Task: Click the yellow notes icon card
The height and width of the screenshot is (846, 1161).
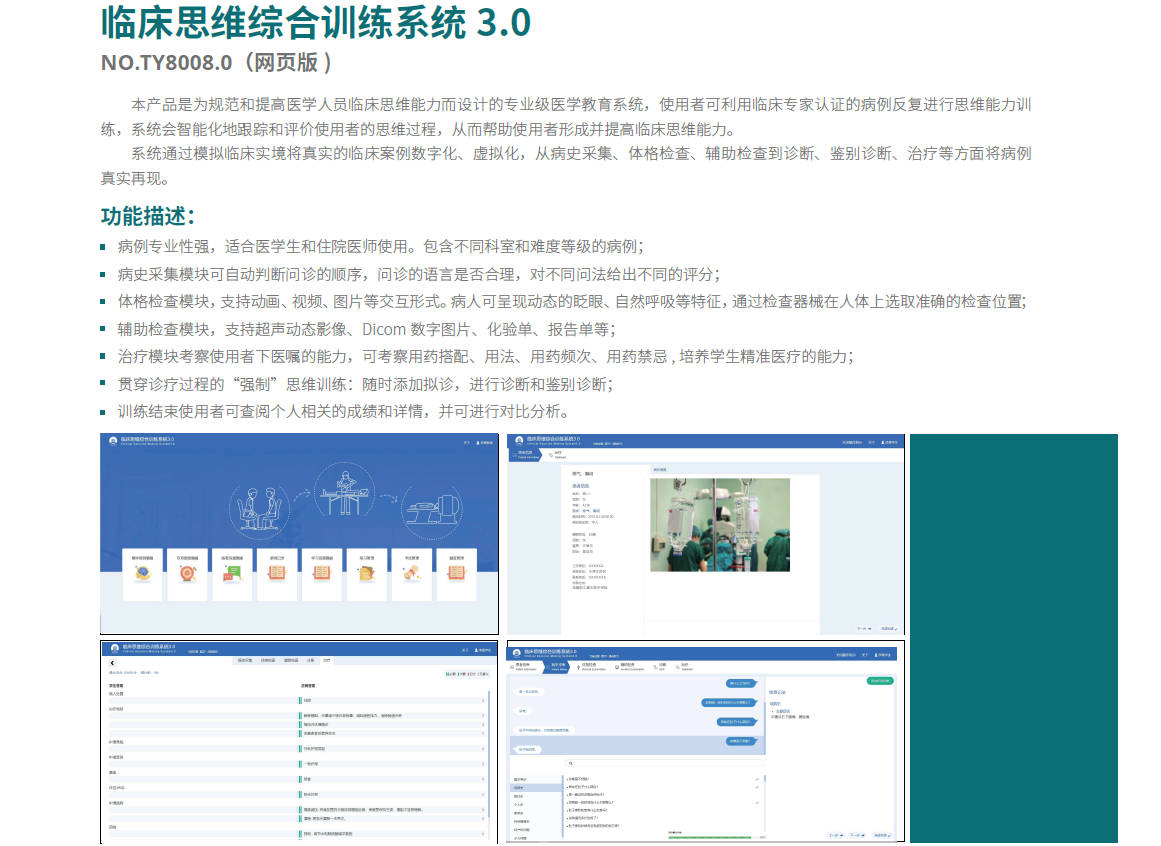Action: pyautogui.click(x=367, y=573)
